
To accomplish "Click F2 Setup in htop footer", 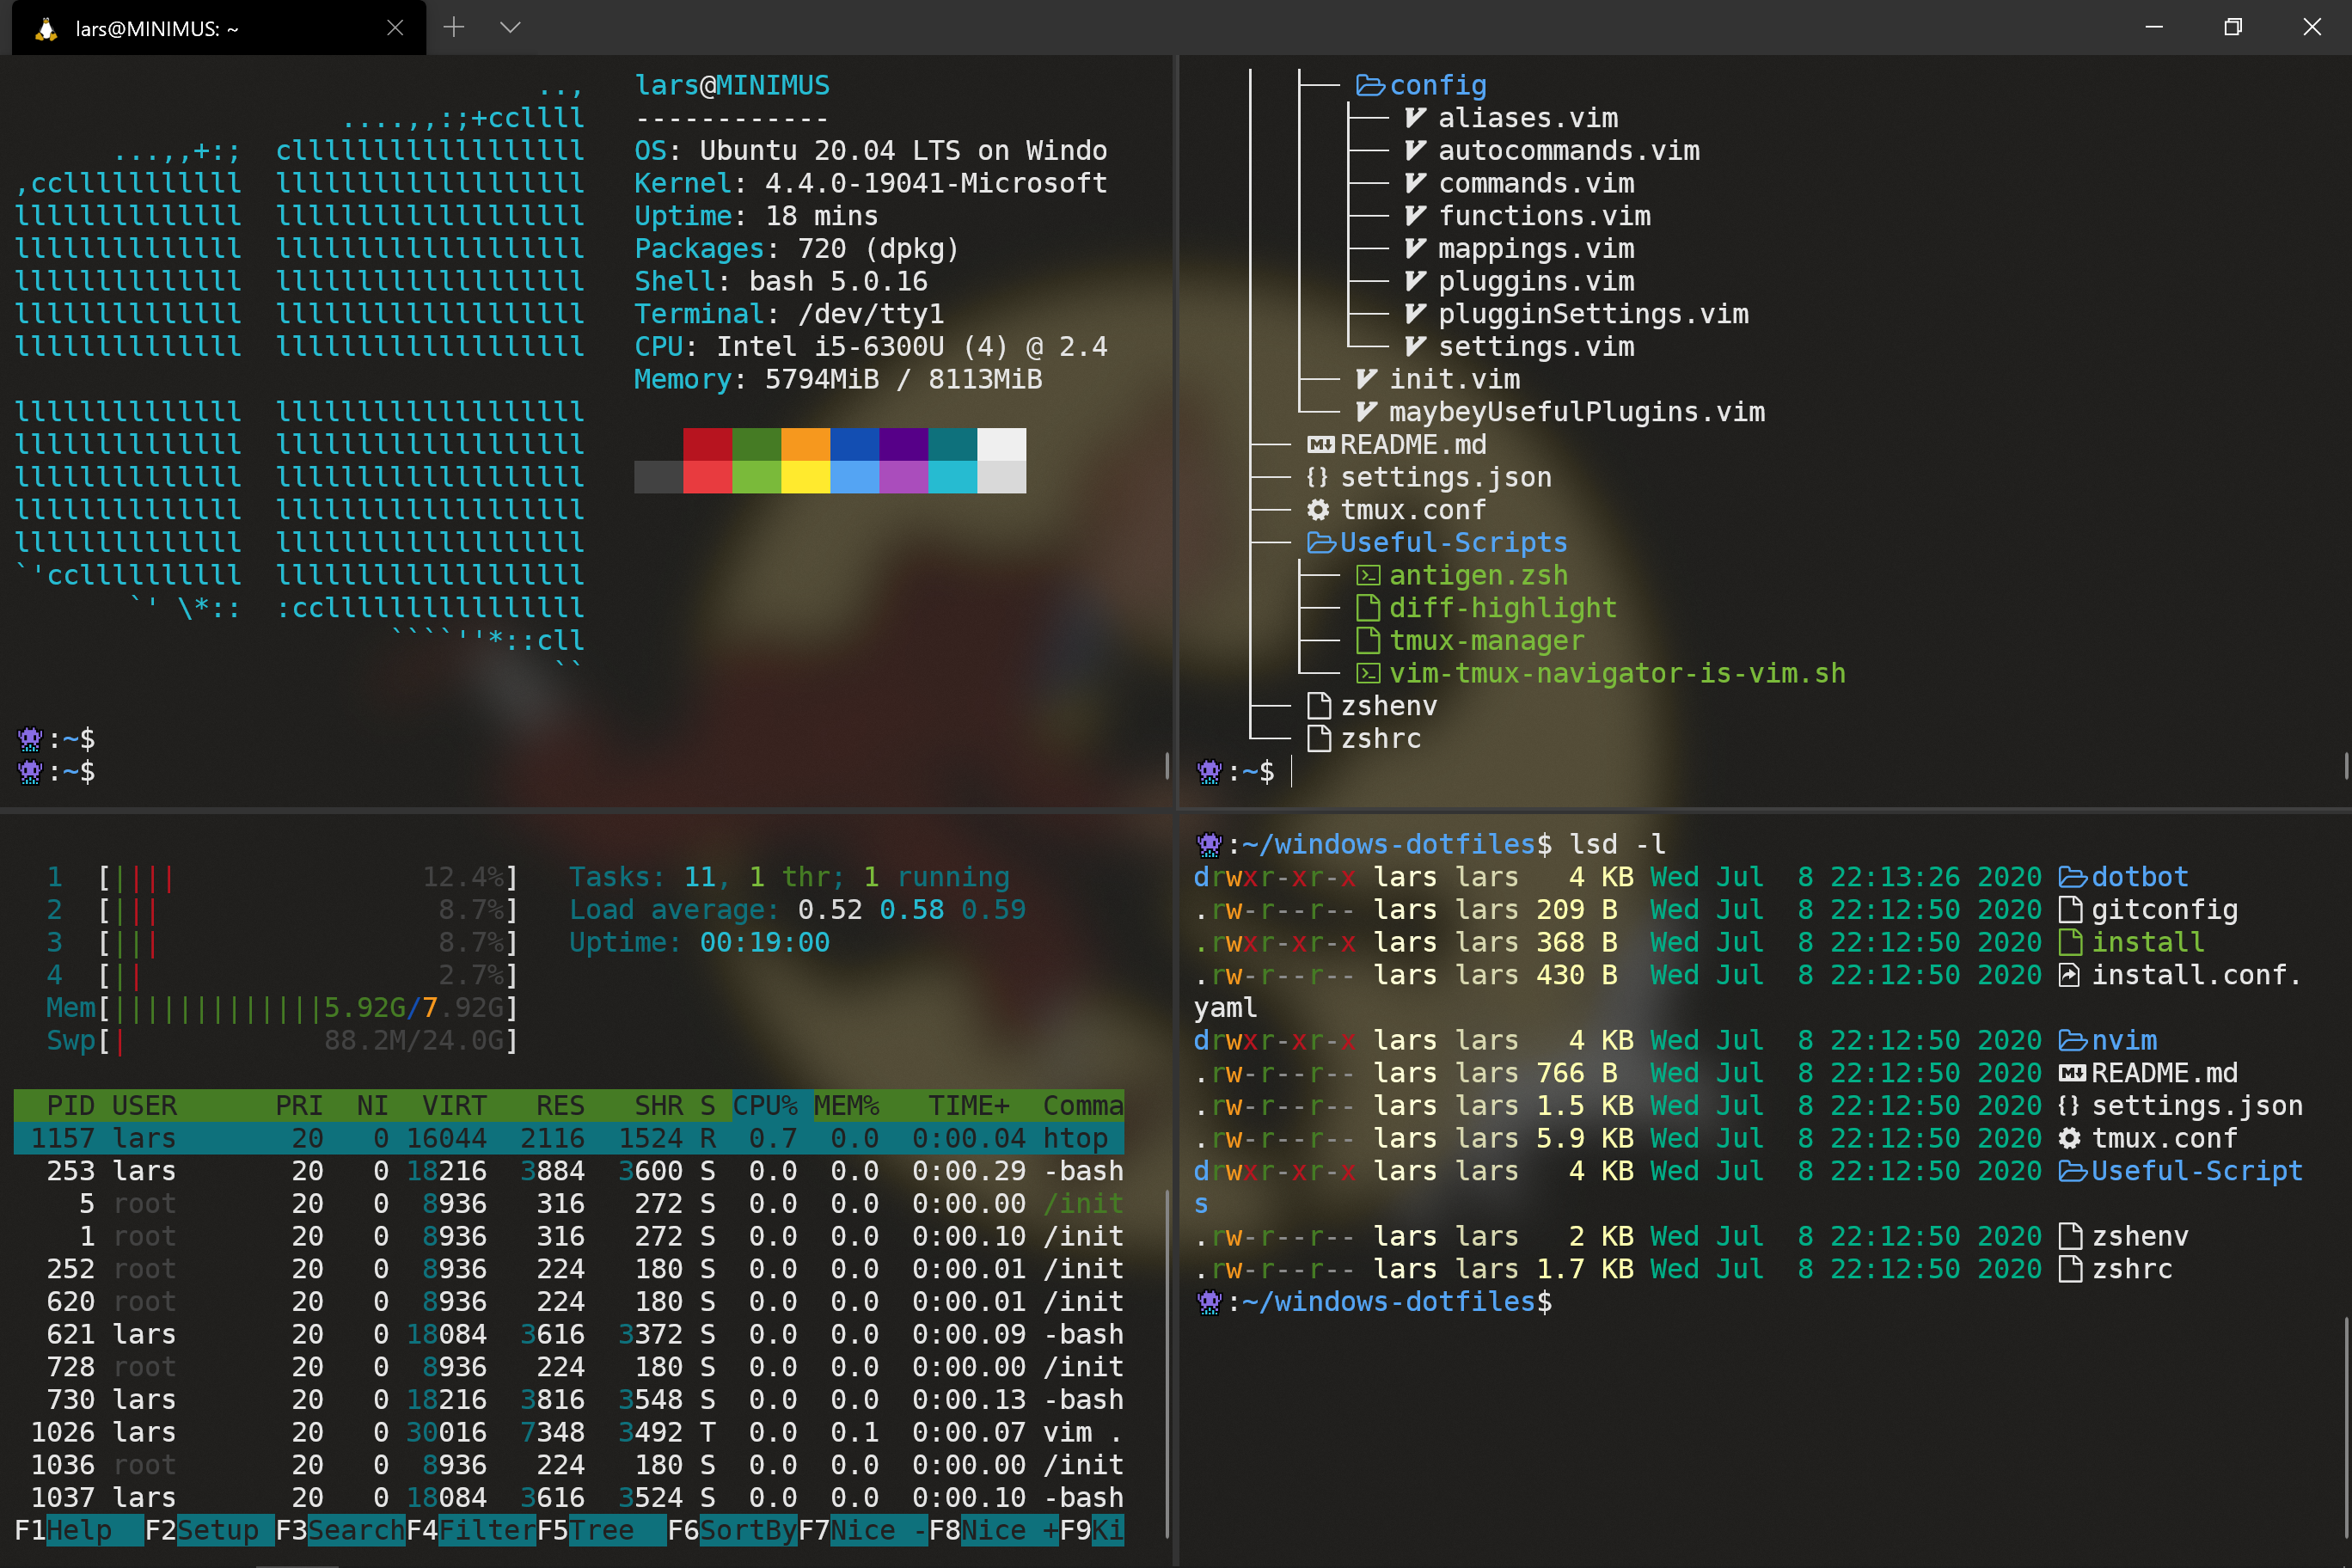I will click(x=209, y=1530).
